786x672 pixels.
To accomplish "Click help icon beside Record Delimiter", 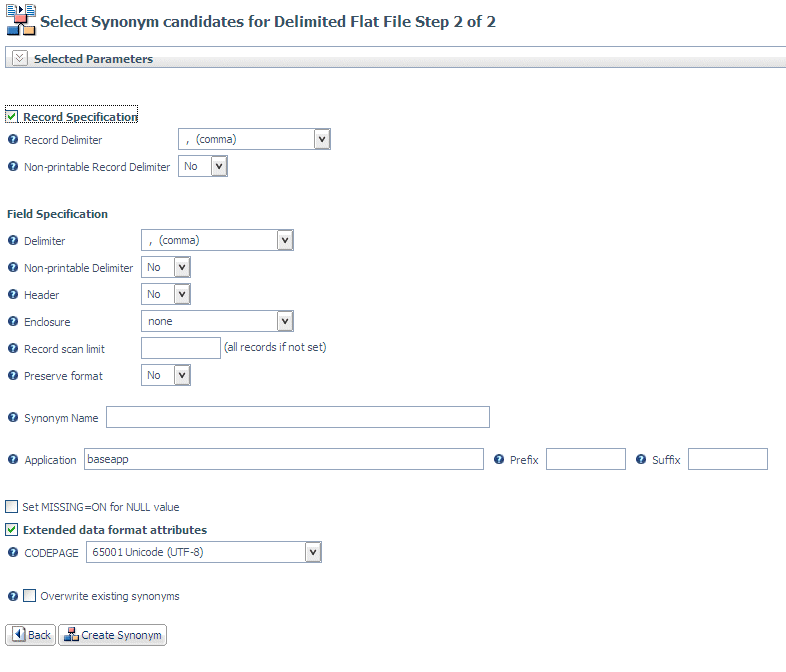I will pos(13,139).
